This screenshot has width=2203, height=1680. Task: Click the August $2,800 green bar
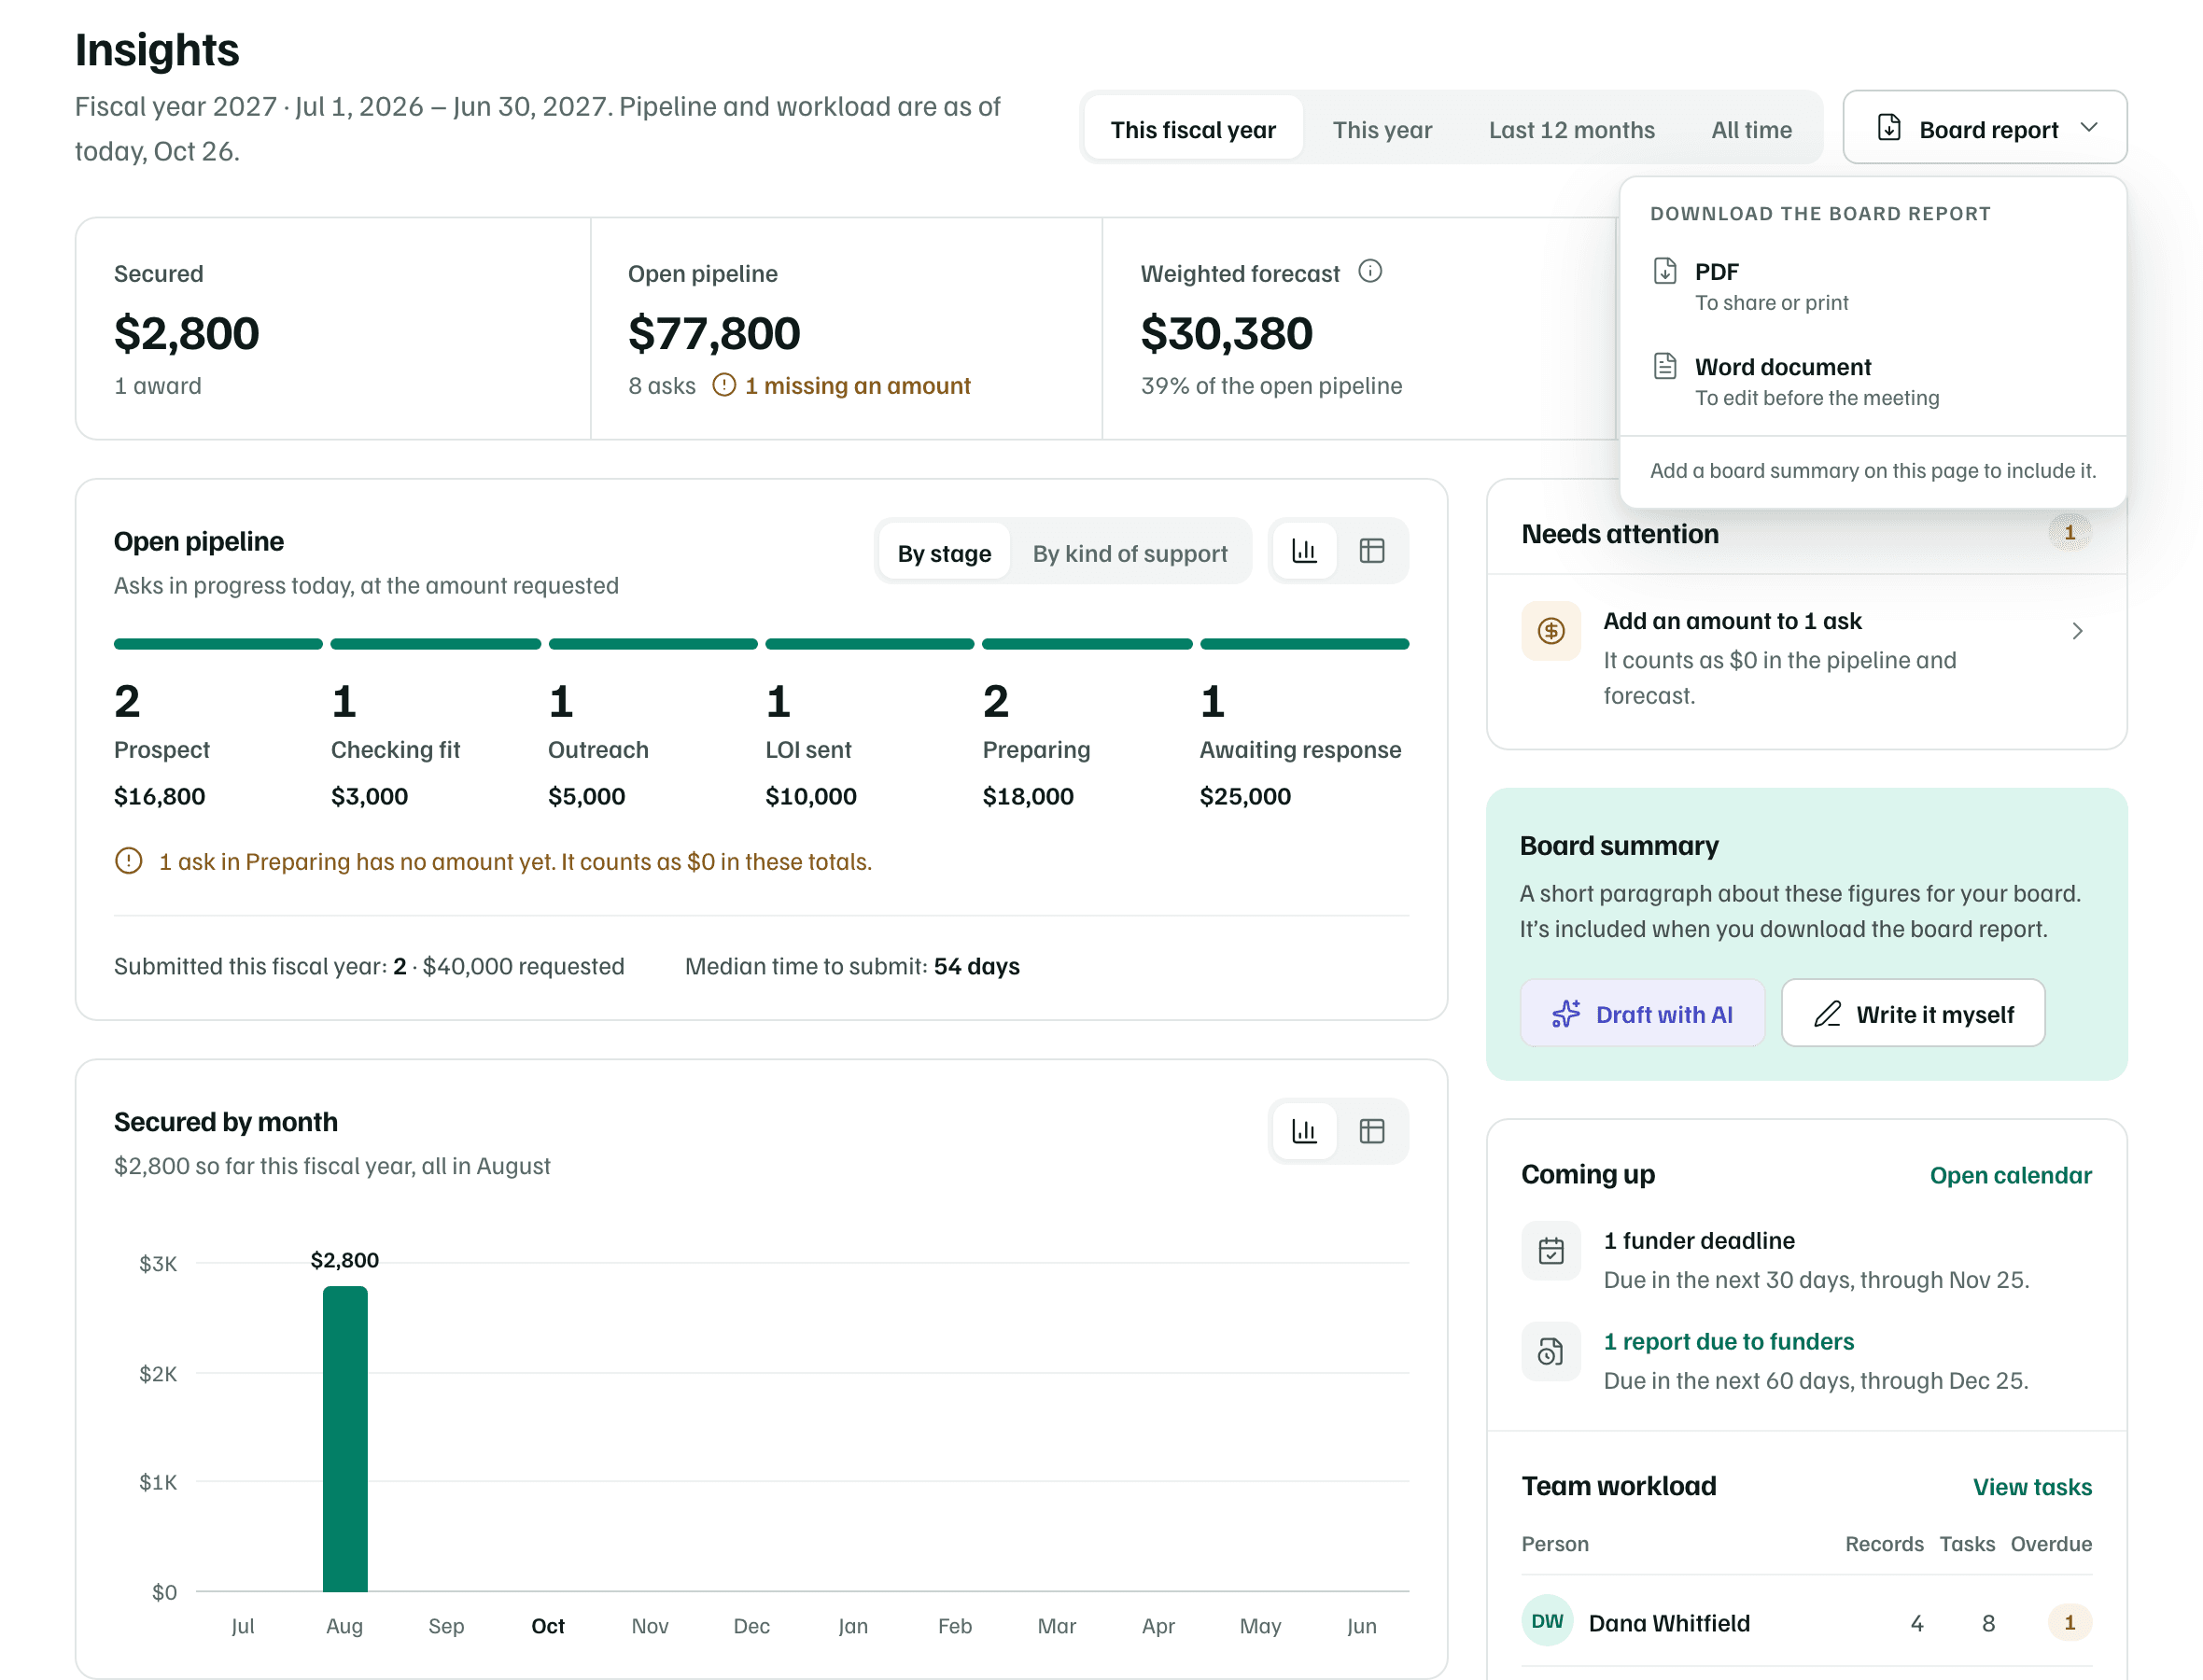[345, 1439]
